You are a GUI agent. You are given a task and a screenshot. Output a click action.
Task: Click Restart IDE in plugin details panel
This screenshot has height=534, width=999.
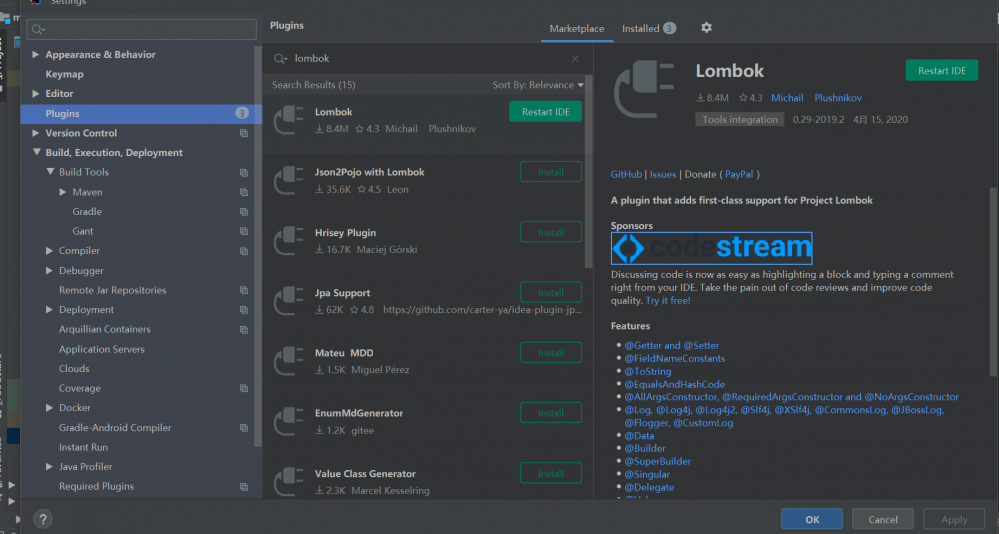[942, 71]
